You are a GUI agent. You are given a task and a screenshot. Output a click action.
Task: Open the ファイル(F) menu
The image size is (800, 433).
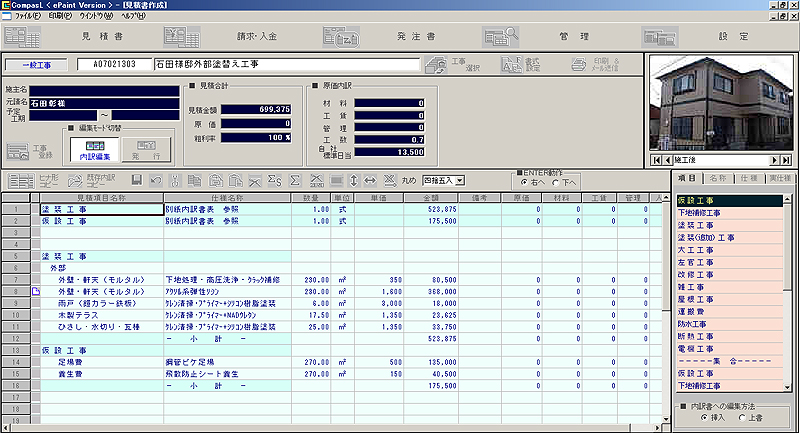[27, 17]
